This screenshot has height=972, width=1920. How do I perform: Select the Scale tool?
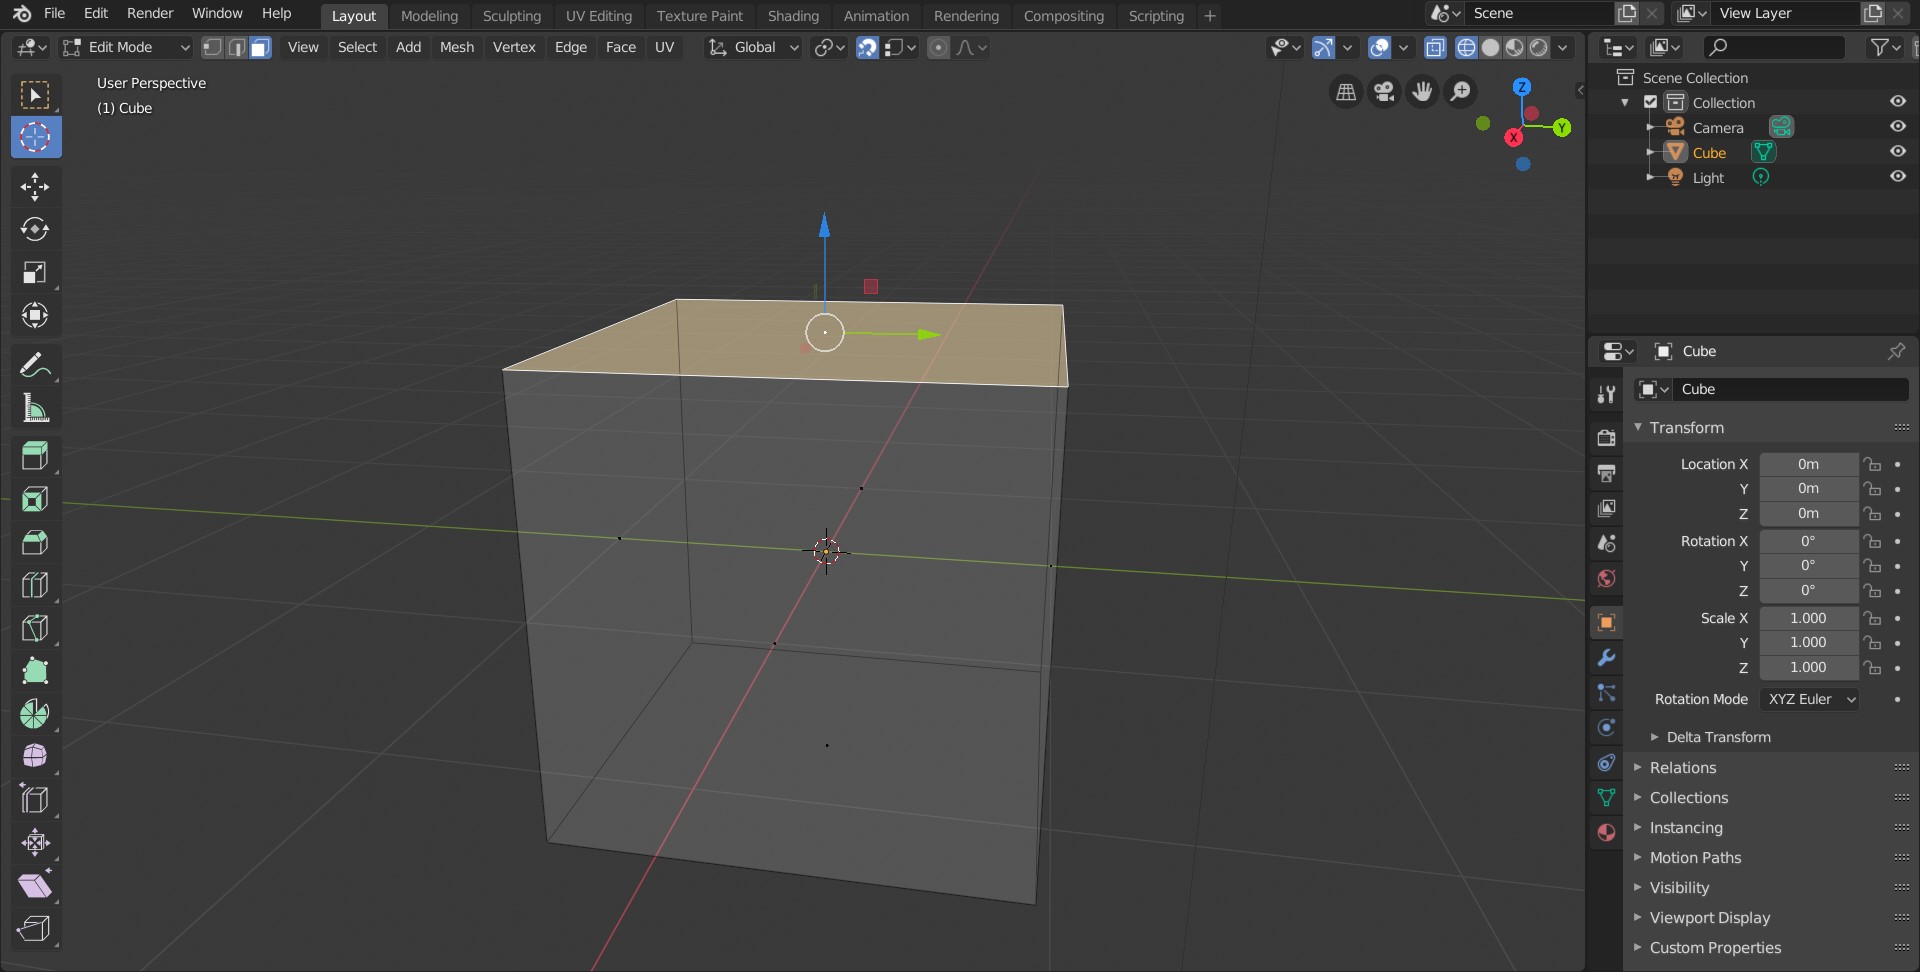[x=35, y=273]
